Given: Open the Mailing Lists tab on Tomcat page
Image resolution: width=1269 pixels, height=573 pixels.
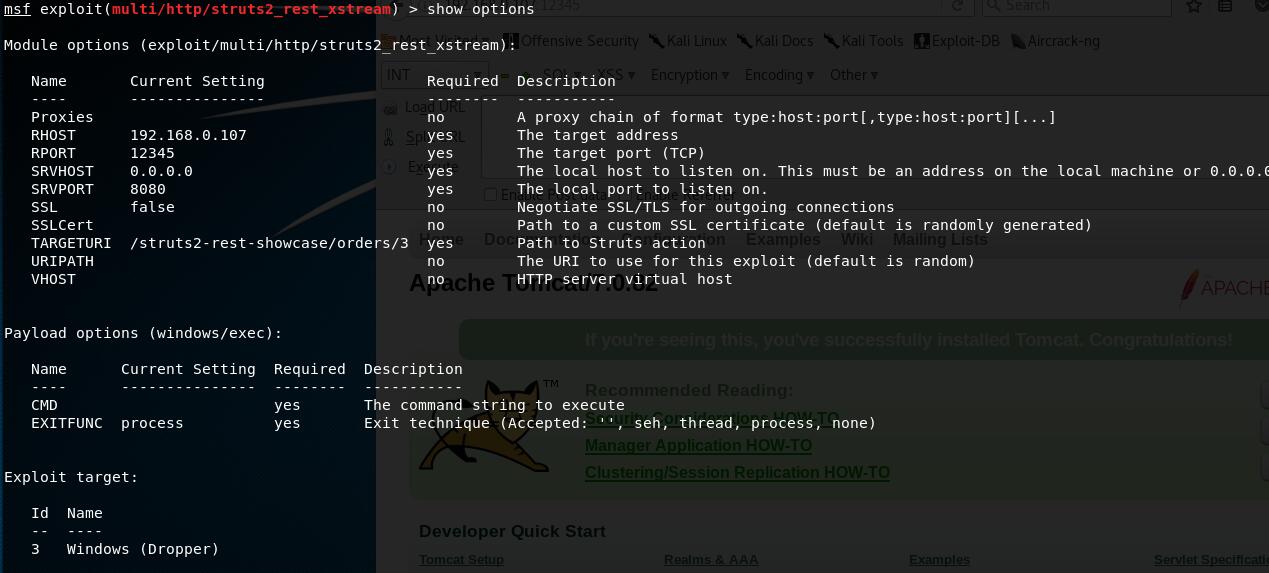Looking at the screenshot, I should [940, 240].
